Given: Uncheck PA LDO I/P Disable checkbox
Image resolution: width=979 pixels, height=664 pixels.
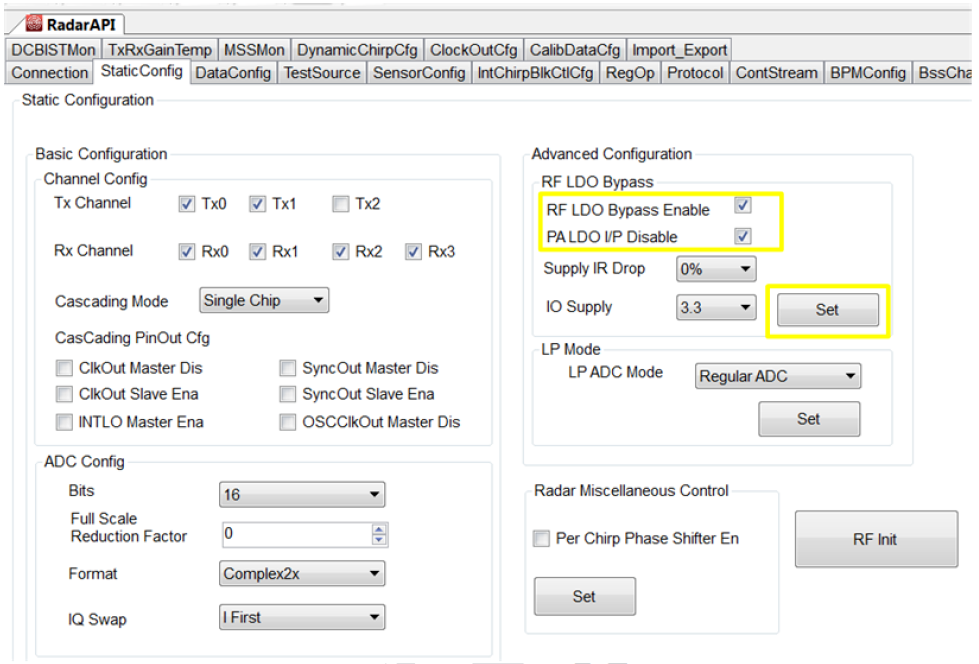Looking at the screenshot, I should [x=742, y=236].
